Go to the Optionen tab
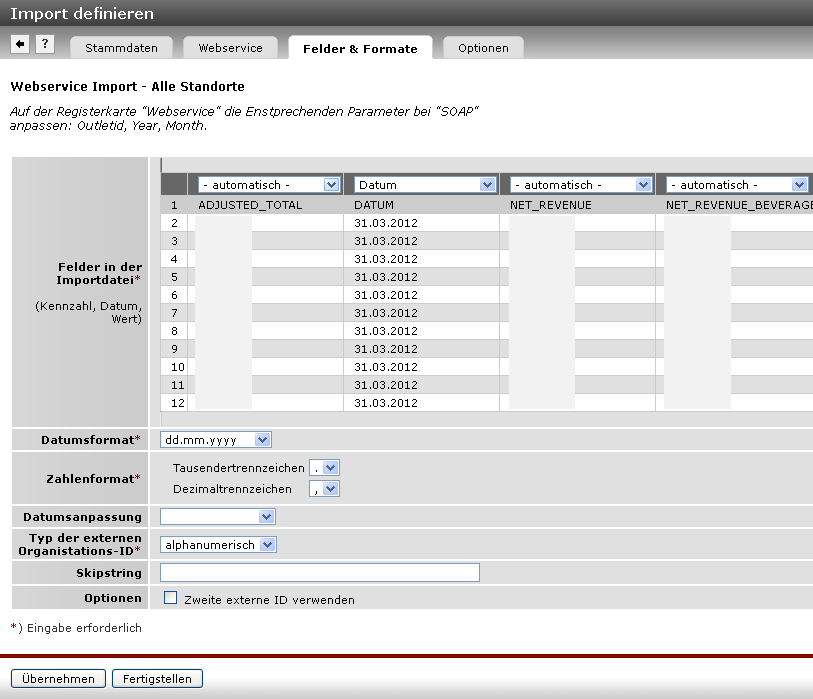The width and height of the screenshot is (813, 699). [483, 48]
